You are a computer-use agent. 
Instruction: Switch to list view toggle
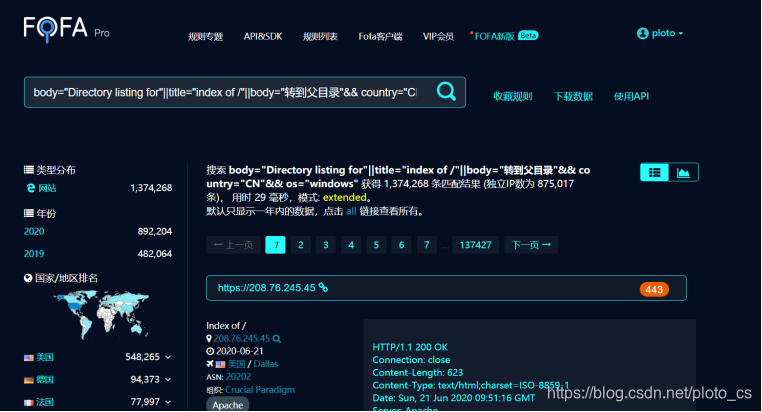click(655, 172)
